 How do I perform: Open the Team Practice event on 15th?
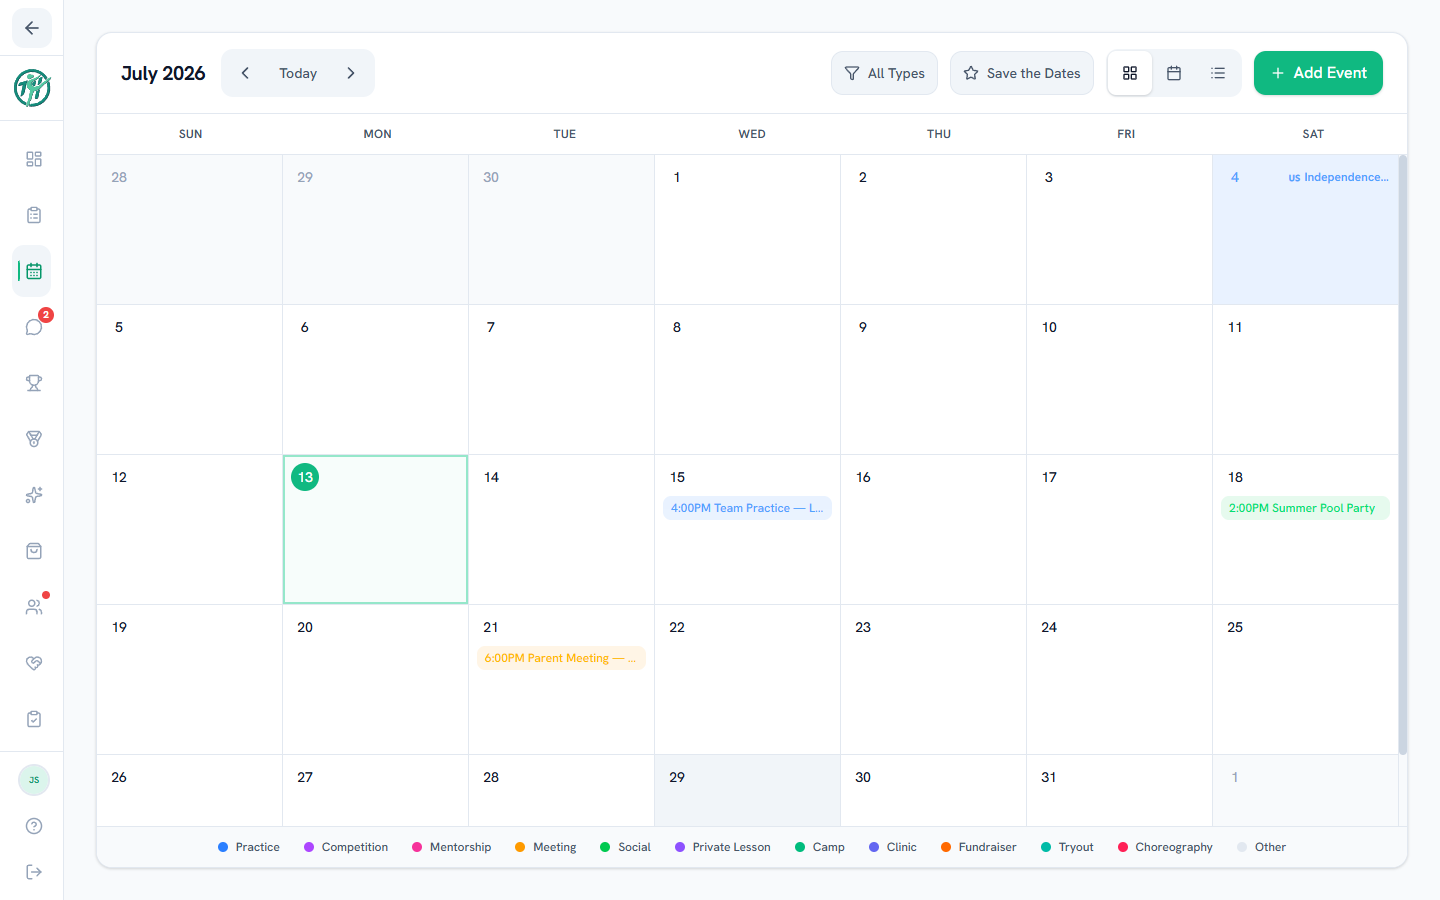(x=747, y=508)
